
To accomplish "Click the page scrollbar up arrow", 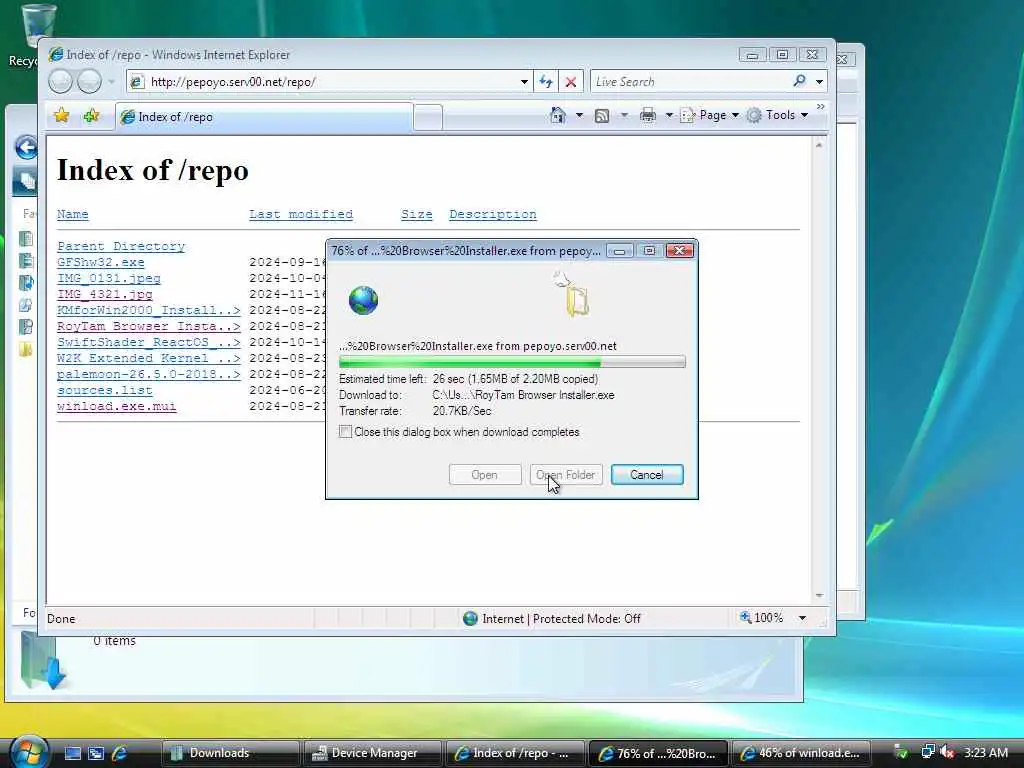I will point(819,145).
